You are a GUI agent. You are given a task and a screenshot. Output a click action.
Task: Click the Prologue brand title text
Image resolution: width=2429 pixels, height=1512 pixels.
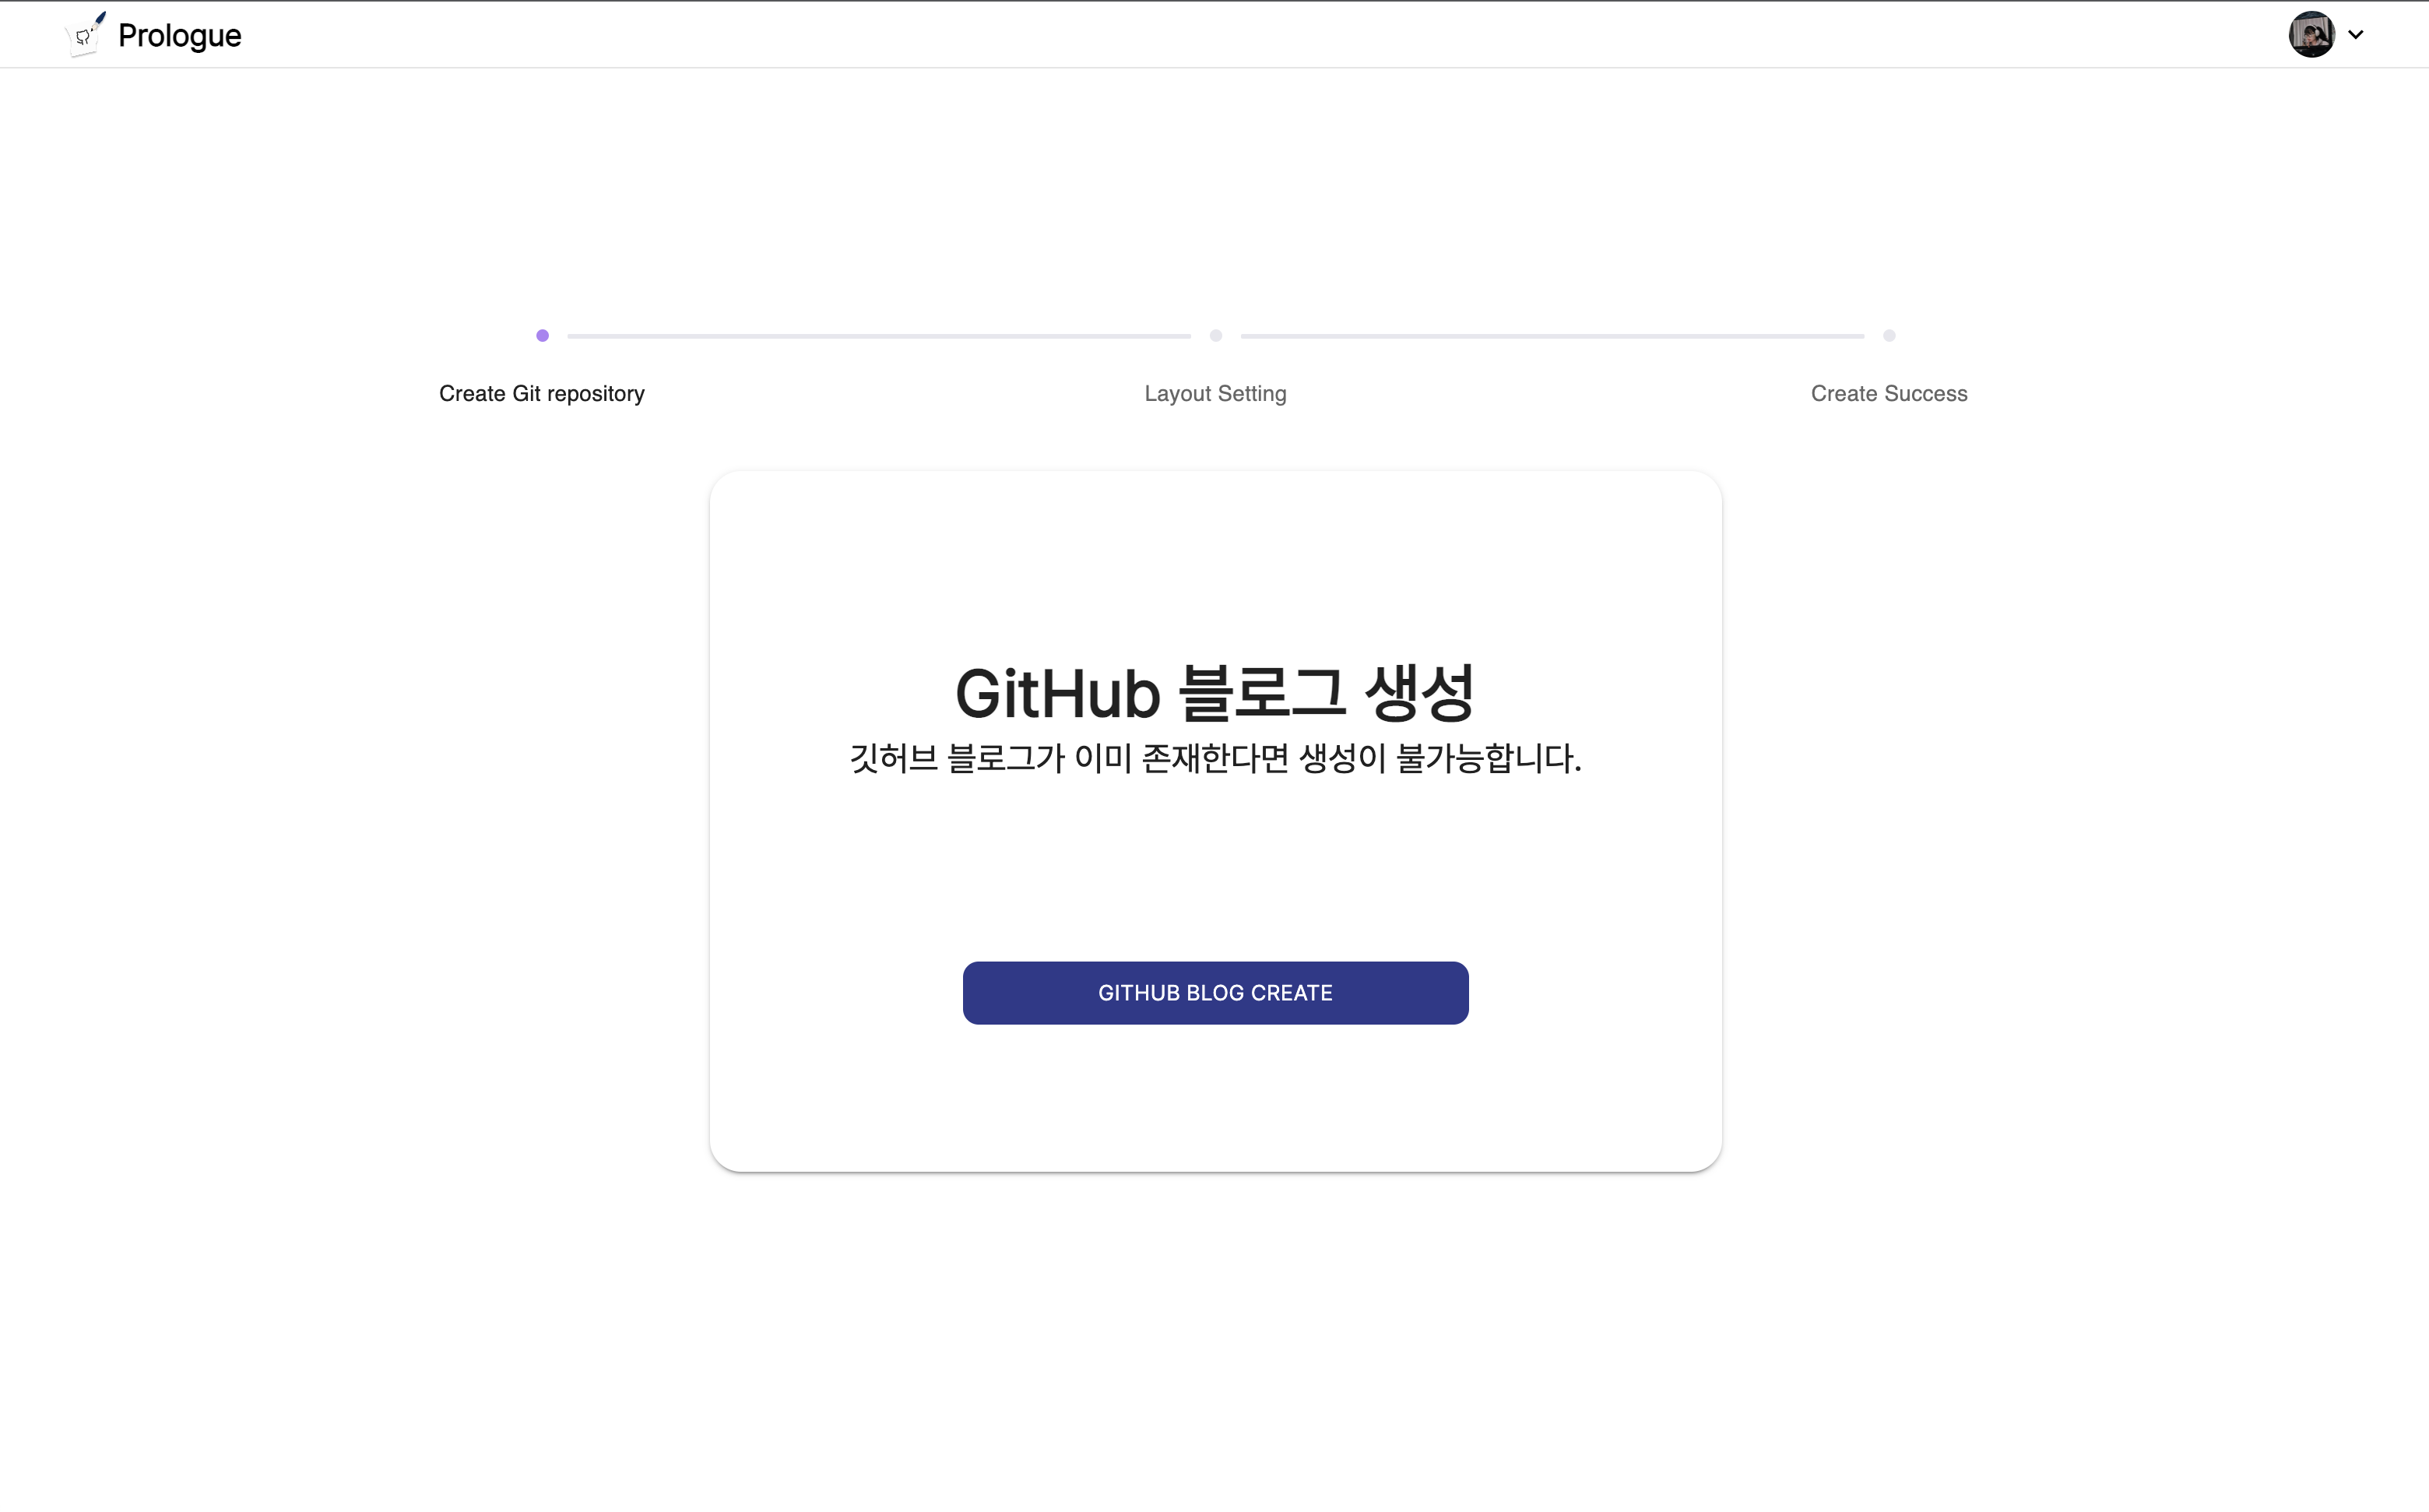[179, 36]
